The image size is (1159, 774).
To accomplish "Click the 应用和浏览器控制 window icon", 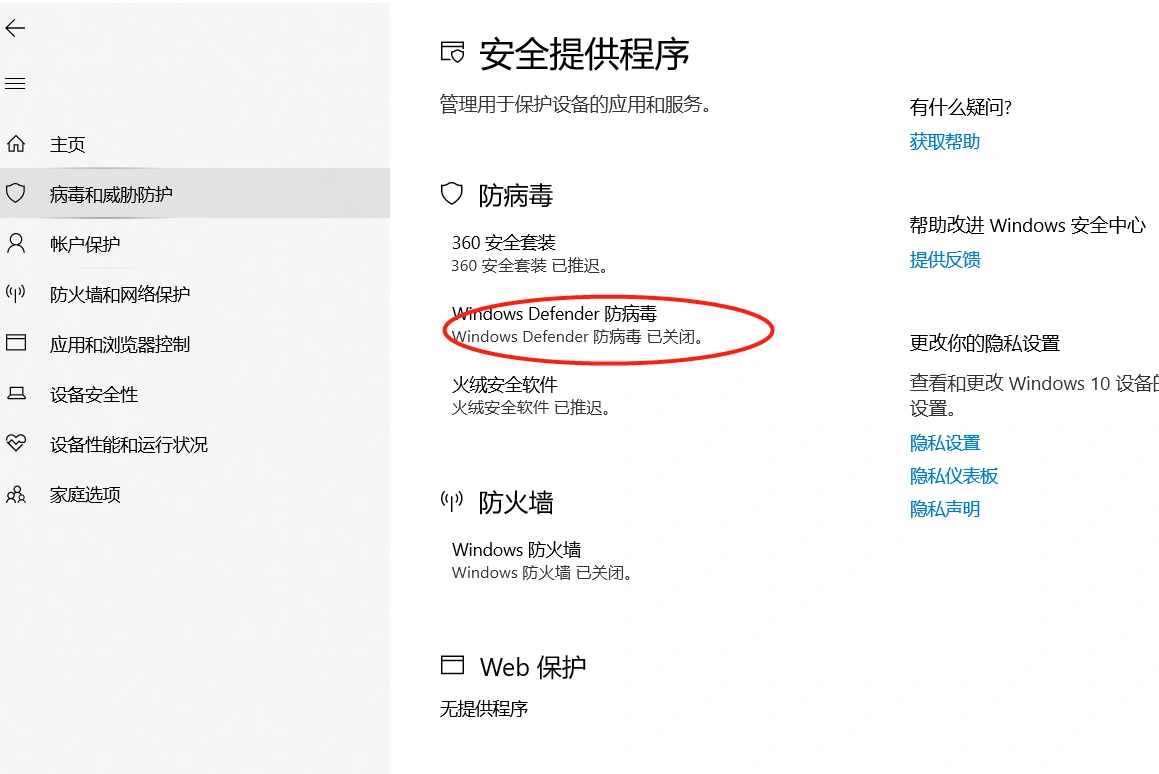I will click(x=15, y=344).
